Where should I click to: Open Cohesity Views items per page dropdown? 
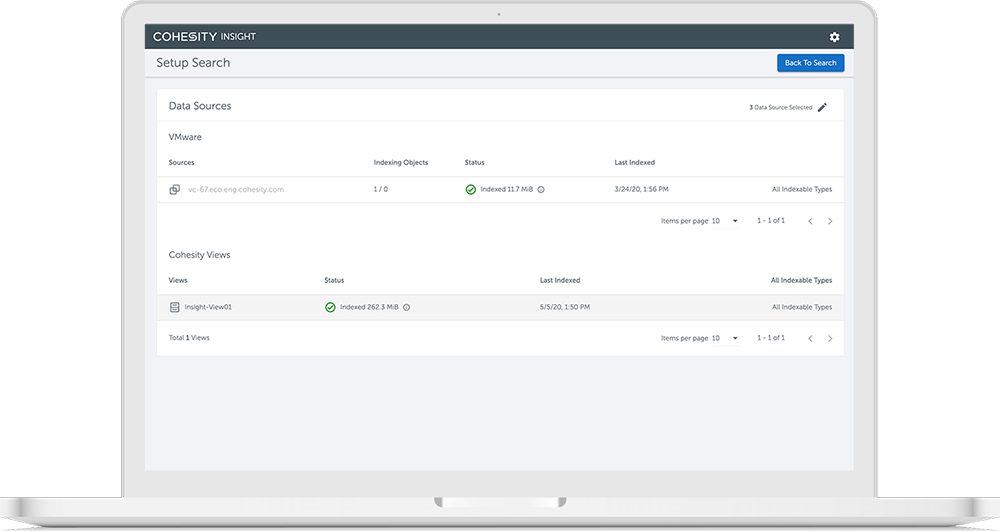(x=725, y=338)
